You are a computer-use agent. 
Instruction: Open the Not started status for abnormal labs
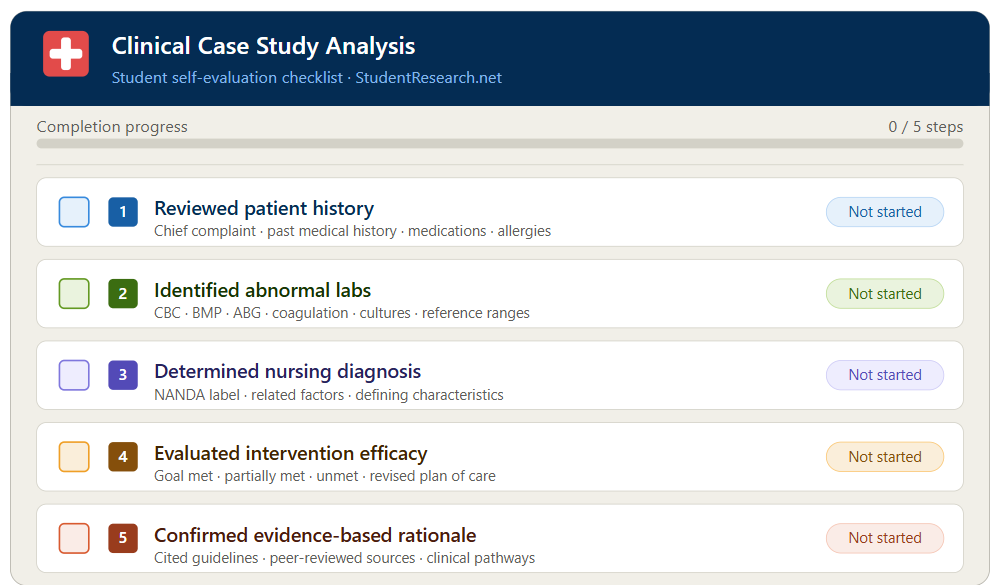point(884,294)
